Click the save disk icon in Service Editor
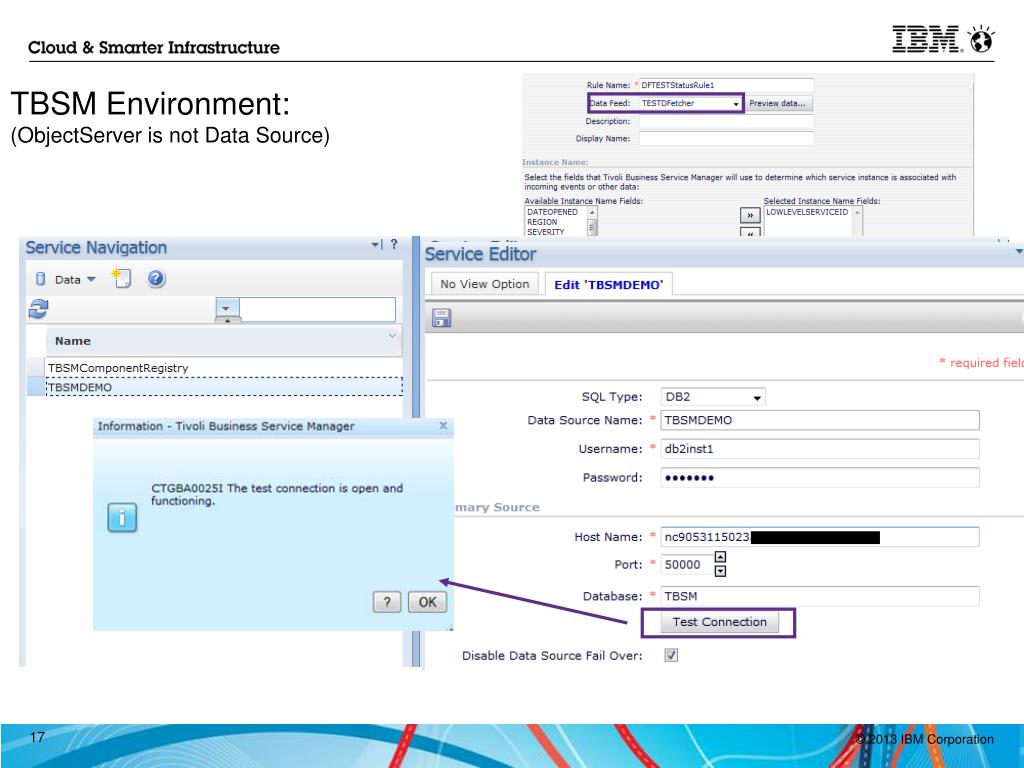 tap(441, 318)
